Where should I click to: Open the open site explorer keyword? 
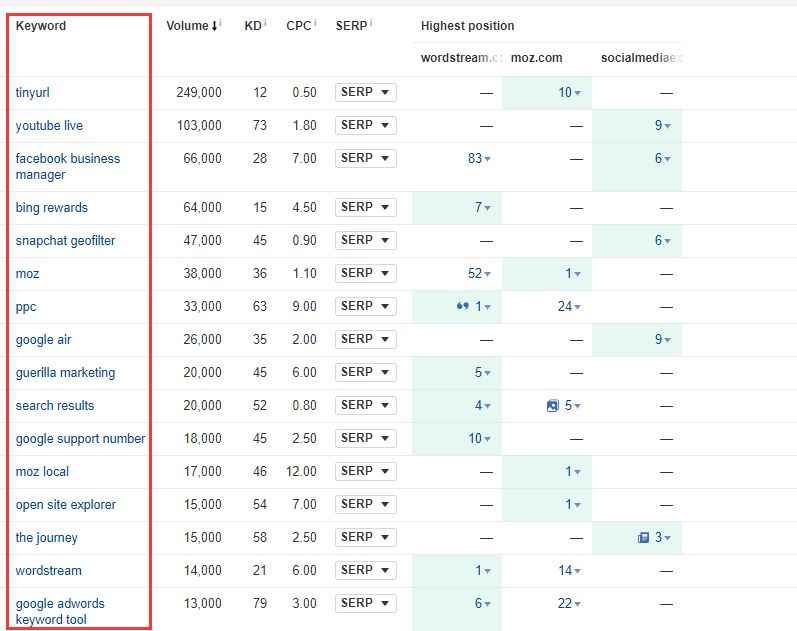(66, 505)
